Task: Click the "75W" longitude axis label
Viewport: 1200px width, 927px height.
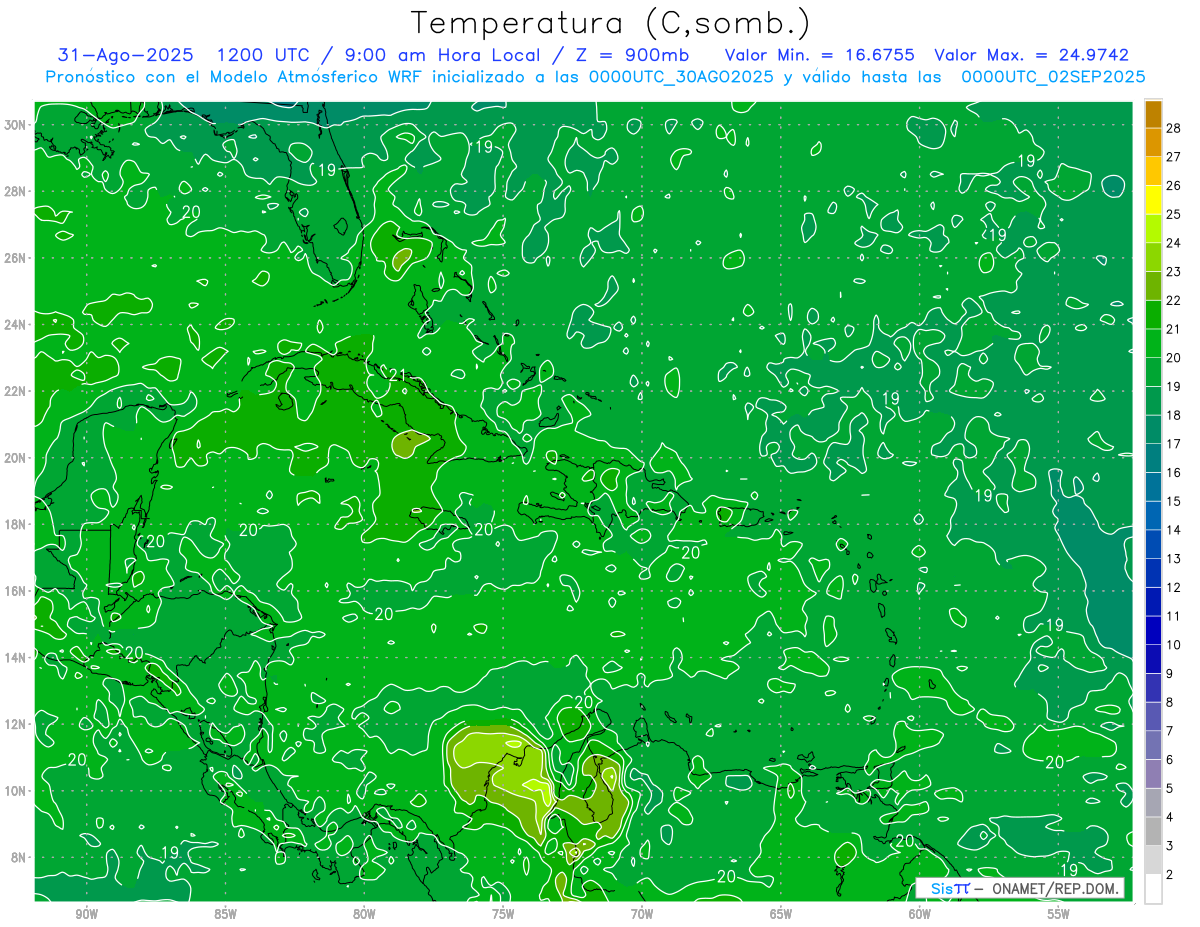Action: 503,914
